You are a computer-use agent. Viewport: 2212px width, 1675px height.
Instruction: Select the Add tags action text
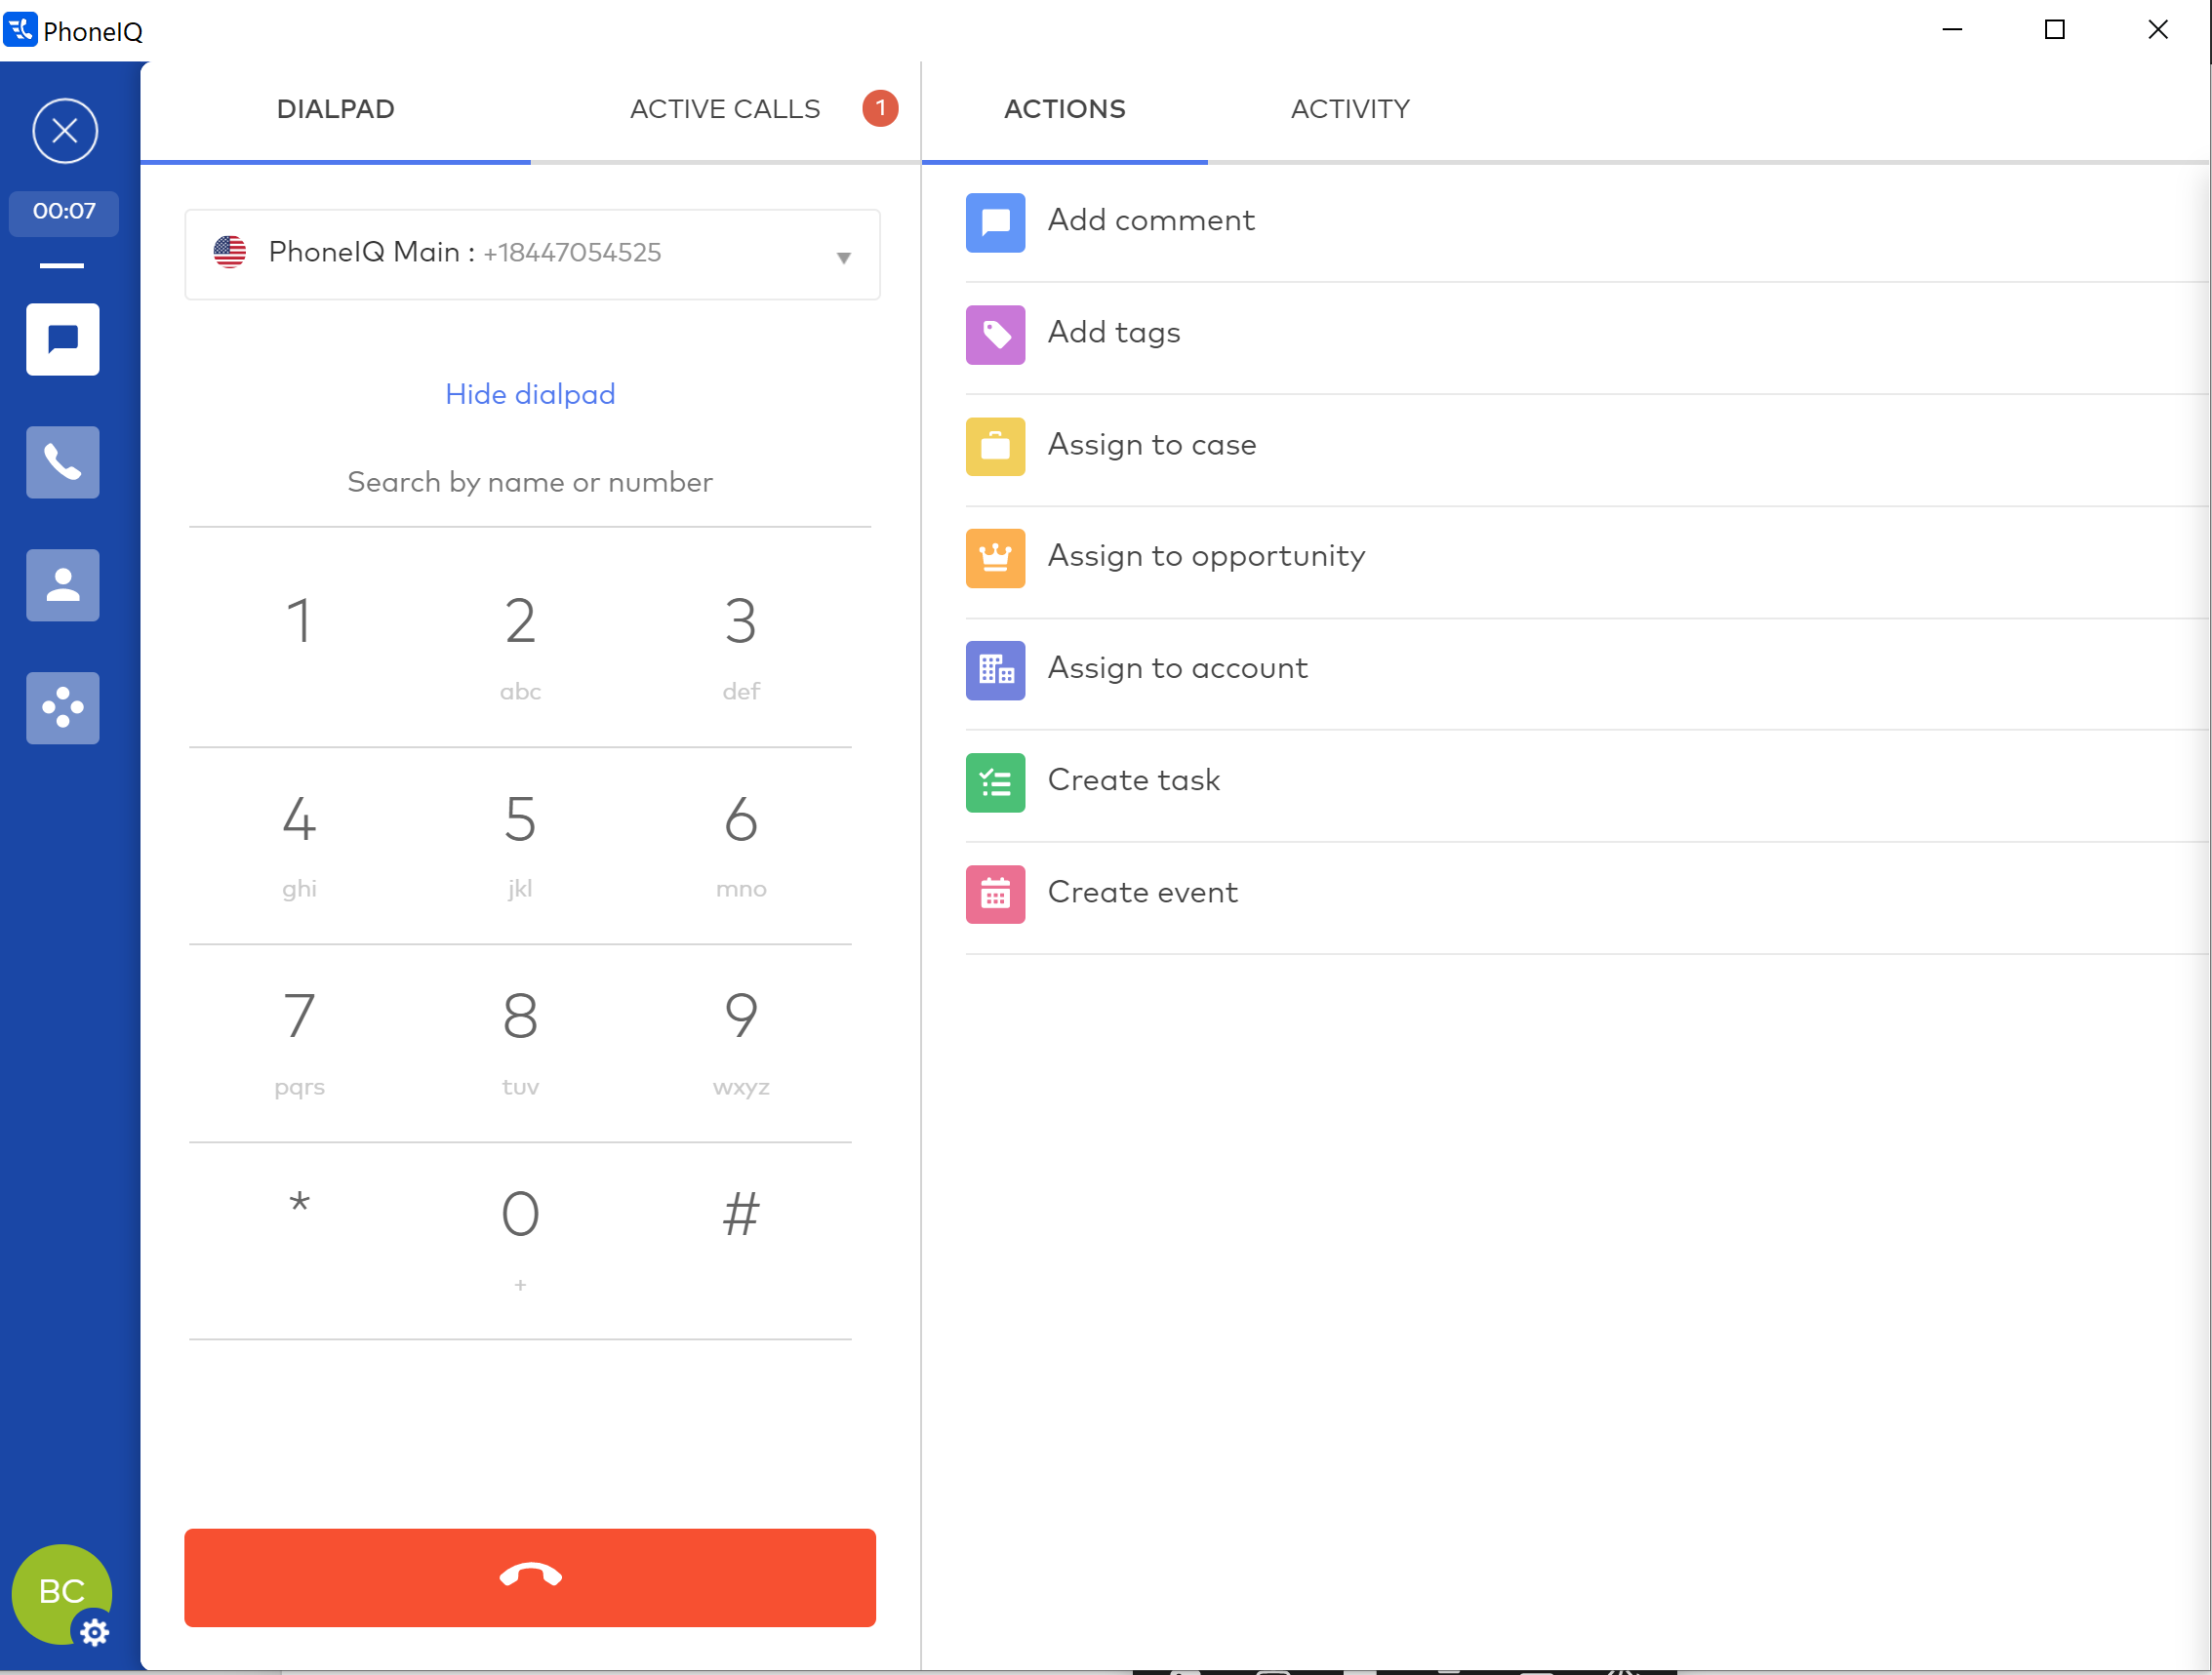[1114, 333]
